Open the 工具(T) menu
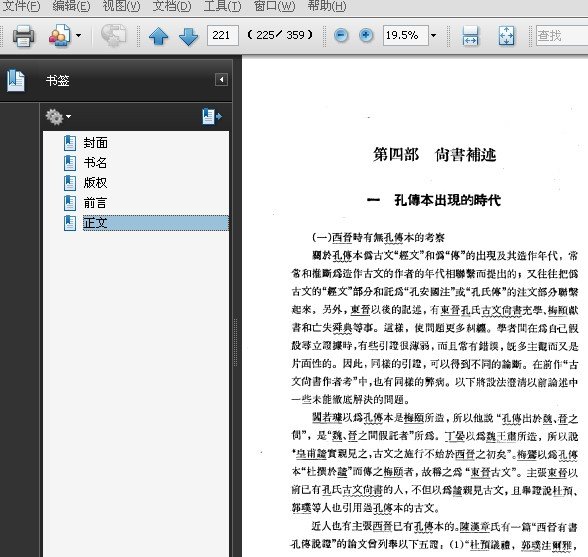Viewport: 588px width, 557px height. point(222,6)
